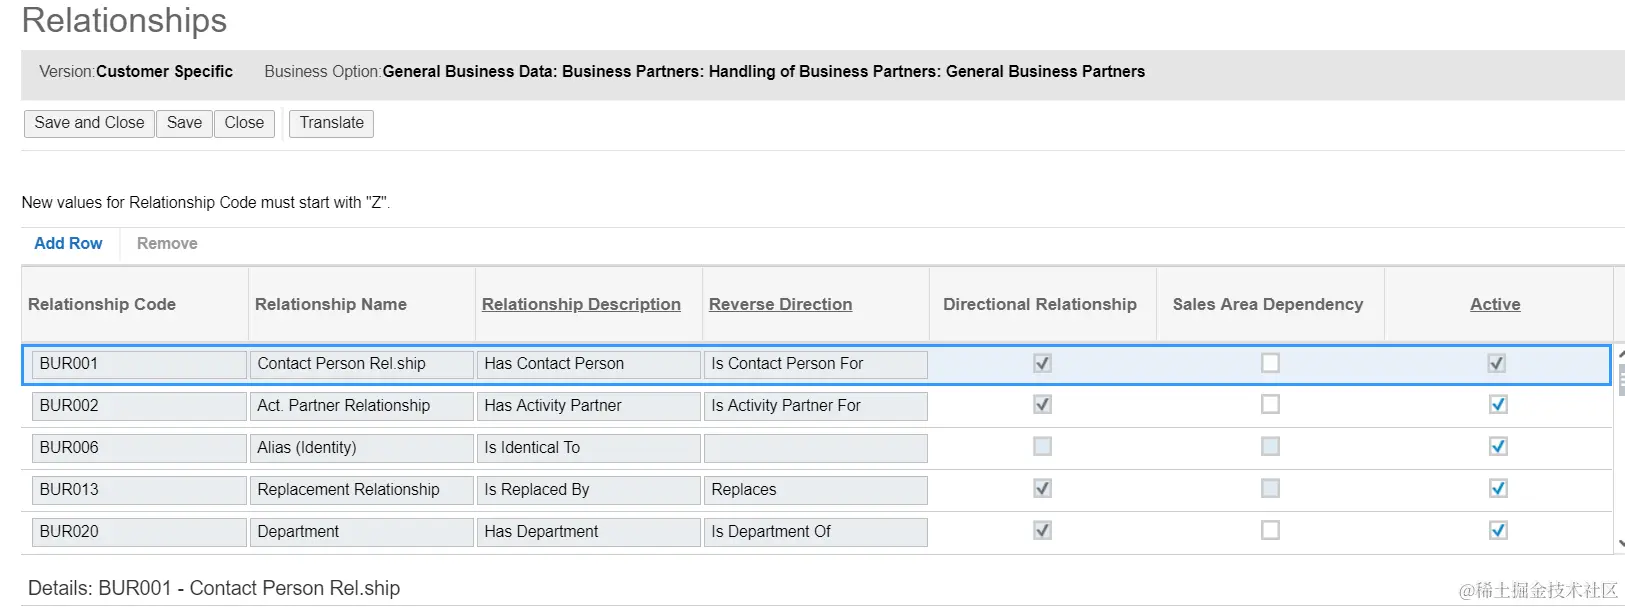
Task: Click the empty Reverse Direction field for BUR006
Action: click(815, 448)
